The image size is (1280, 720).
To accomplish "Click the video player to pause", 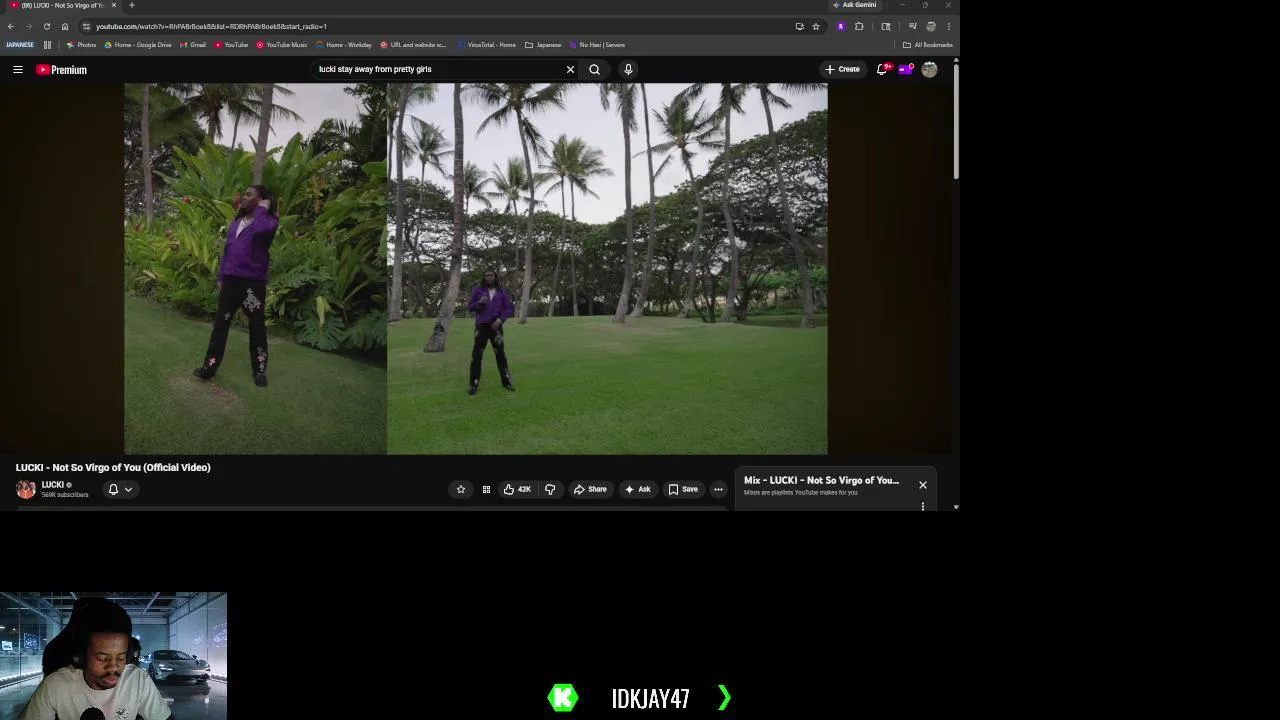I will 476,268.
